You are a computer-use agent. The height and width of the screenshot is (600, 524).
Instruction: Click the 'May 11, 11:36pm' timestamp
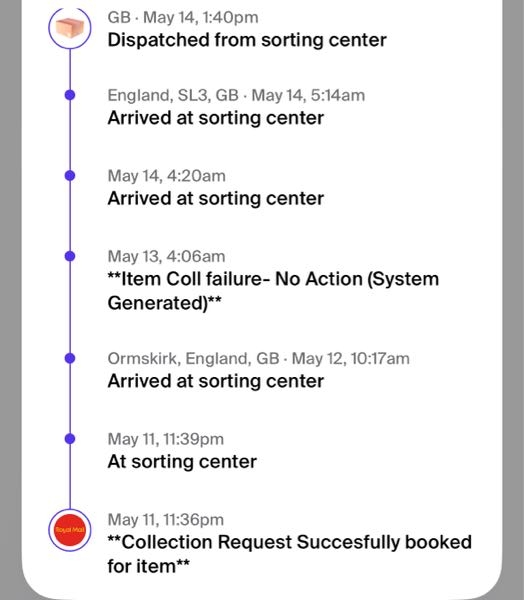pyautogui.click(x=165, y=520)
